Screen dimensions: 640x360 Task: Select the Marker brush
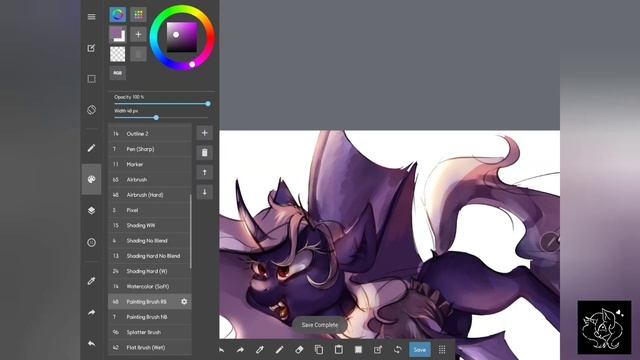150,164
